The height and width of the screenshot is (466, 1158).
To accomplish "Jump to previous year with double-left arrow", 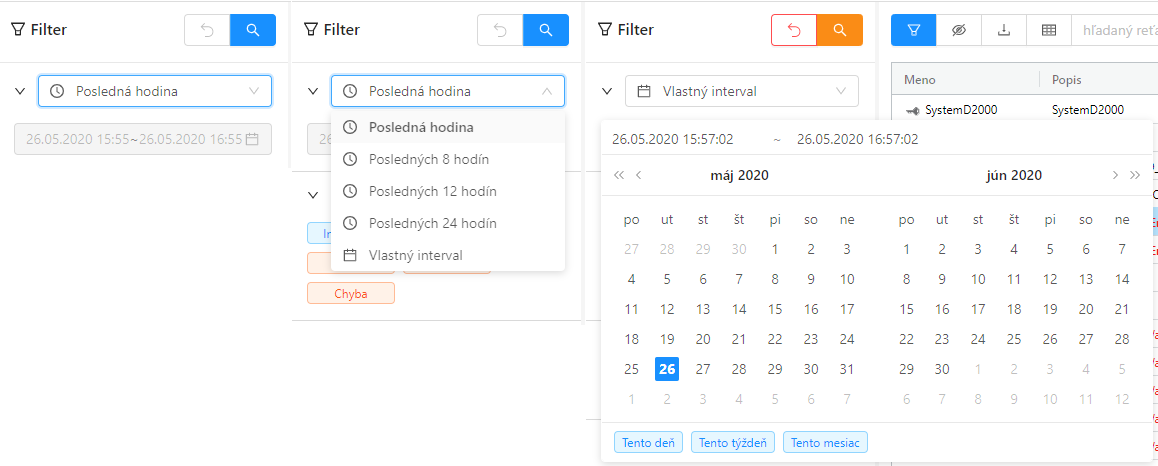I will click(619, 175).
